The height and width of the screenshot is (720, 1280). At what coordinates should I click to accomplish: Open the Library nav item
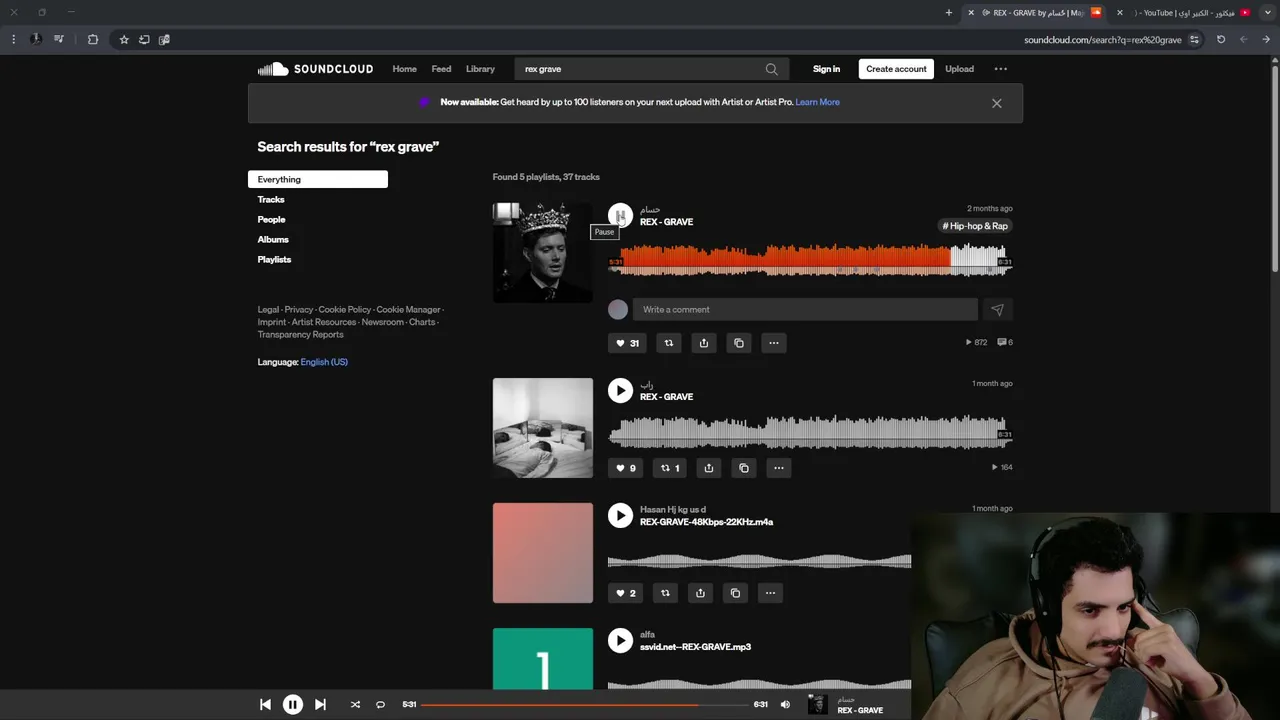tap(480, 69)
